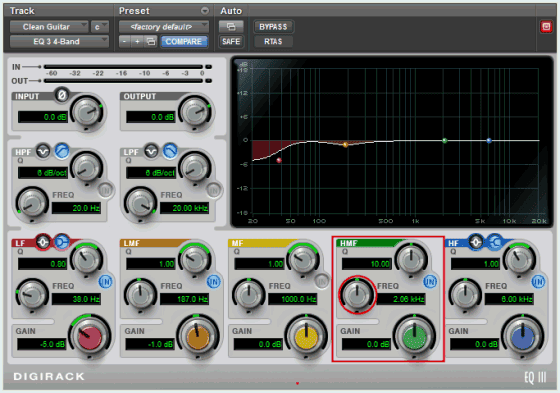560x393 pixels.
Task: Click the HMF Q knob
Action: coord(411,259)
